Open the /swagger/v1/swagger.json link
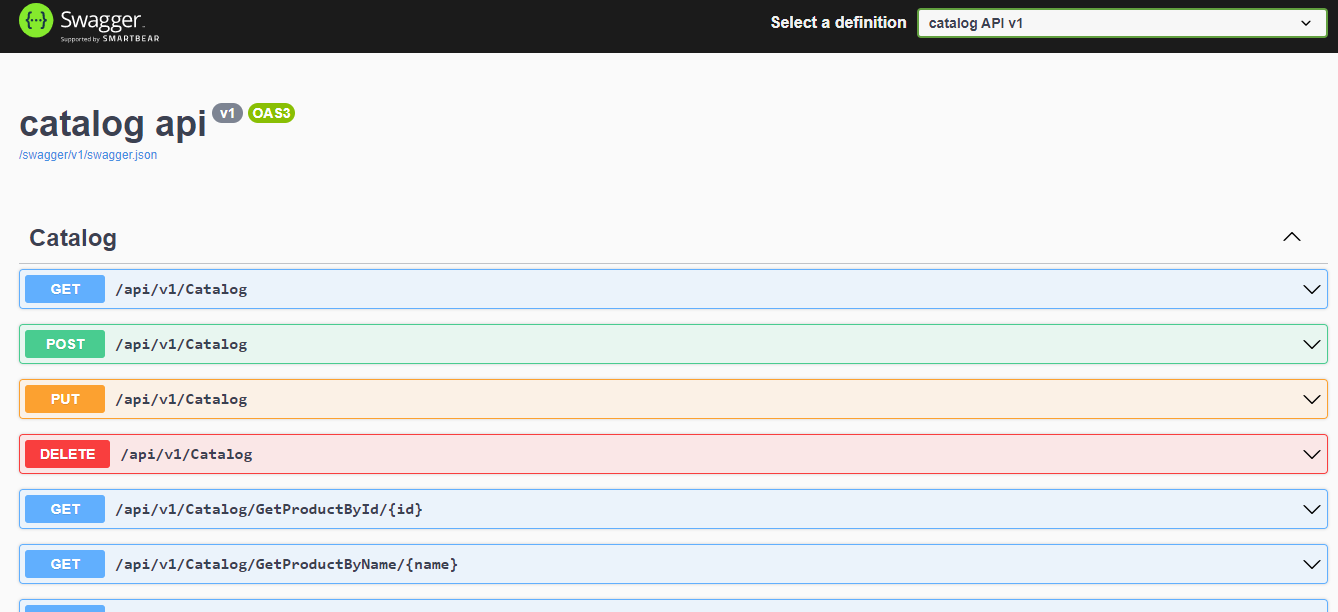 [x=88, y=155]
